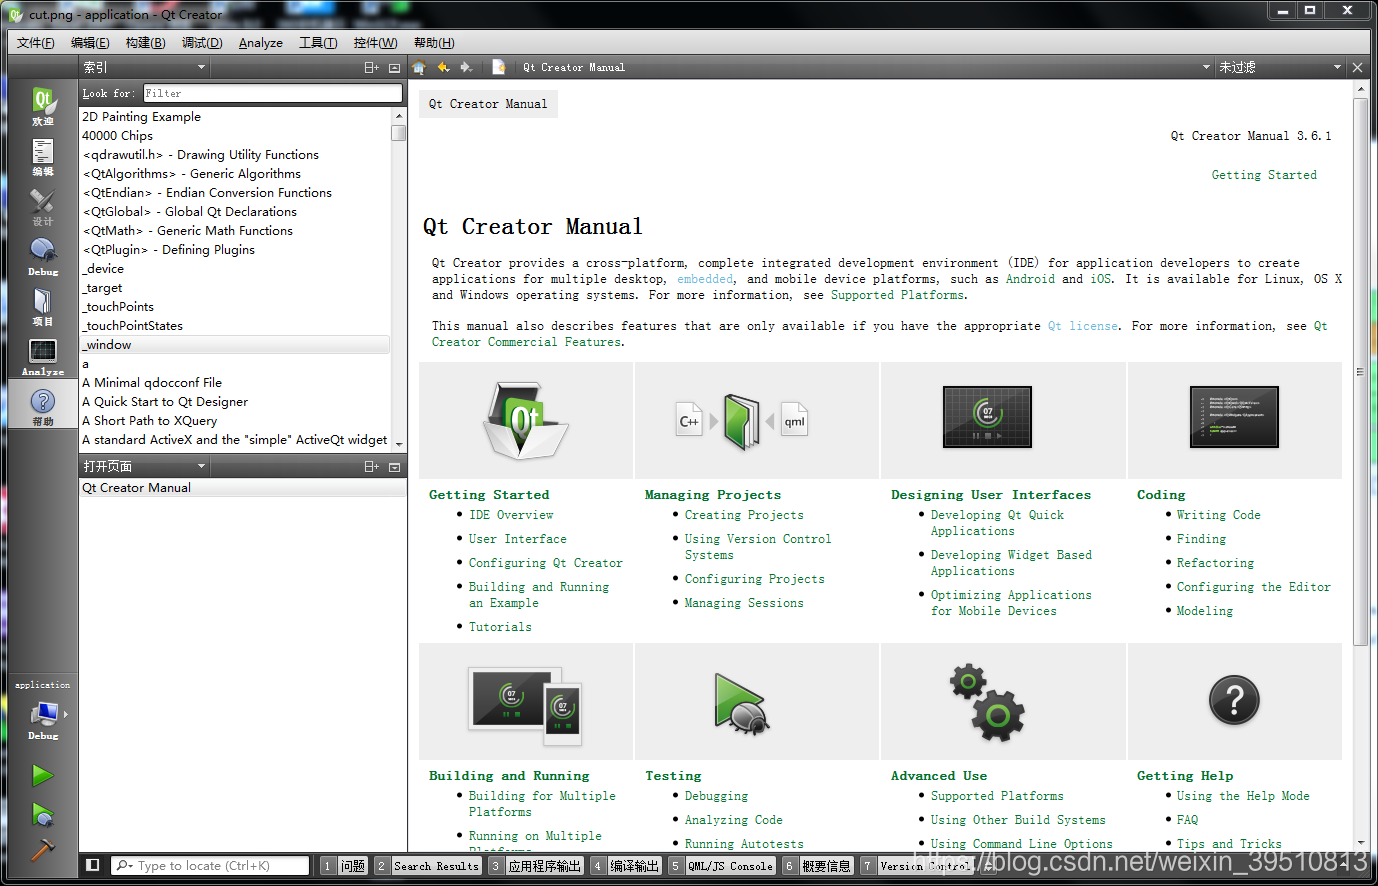This screenshot has height=886, width=1378.
Task: Toggle the left sidebar visibility
Action: tap(93, 865)
